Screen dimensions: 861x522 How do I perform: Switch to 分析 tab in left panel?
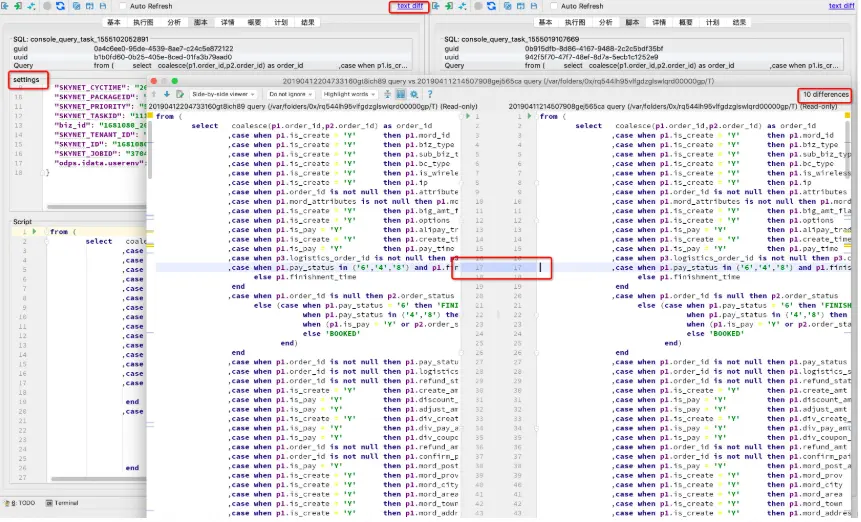[174, 23]
